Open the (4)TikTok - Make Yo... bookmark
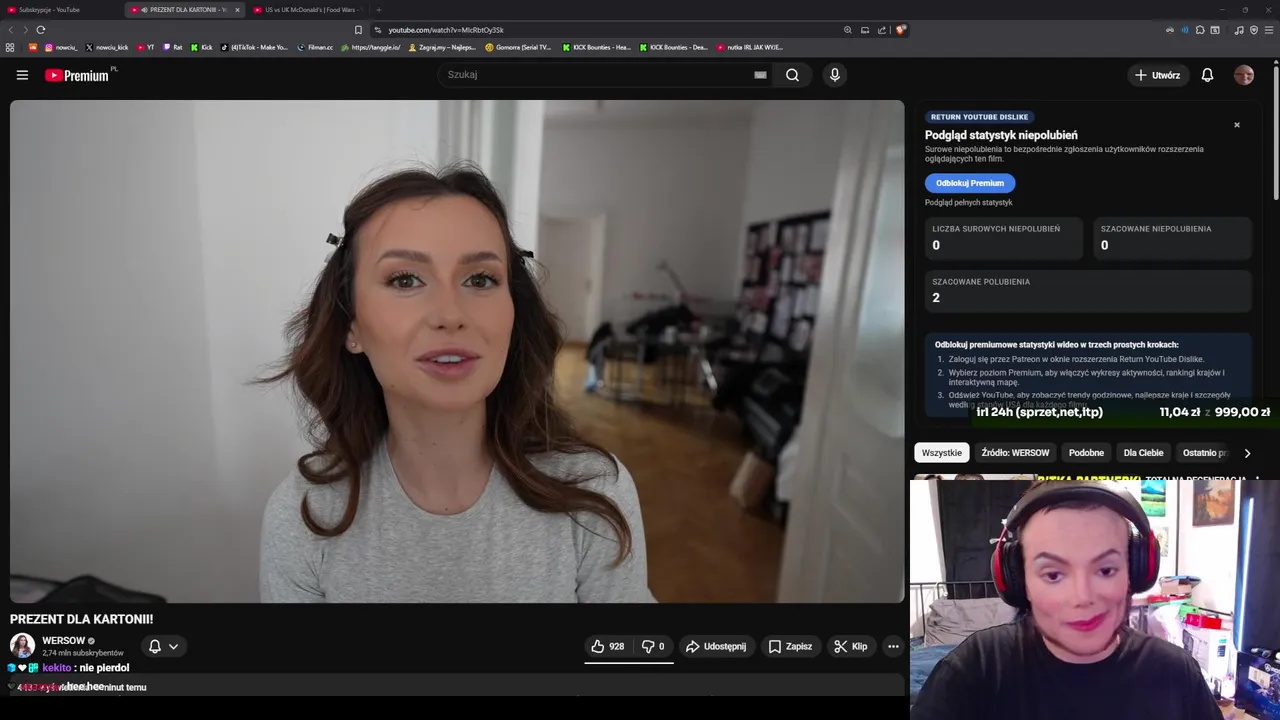1280x720 pixels. pos(254,47)
